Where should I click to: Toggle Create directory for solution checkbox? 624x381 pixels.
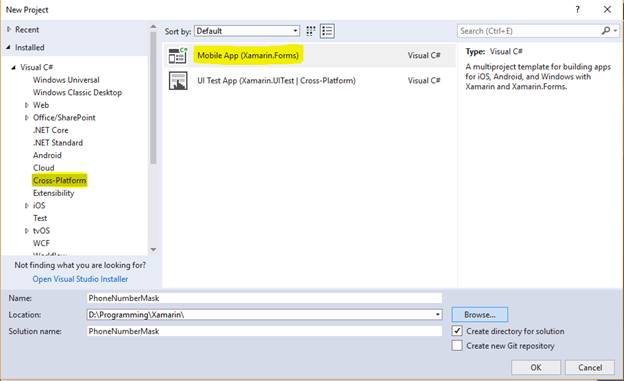pos(457,331)
